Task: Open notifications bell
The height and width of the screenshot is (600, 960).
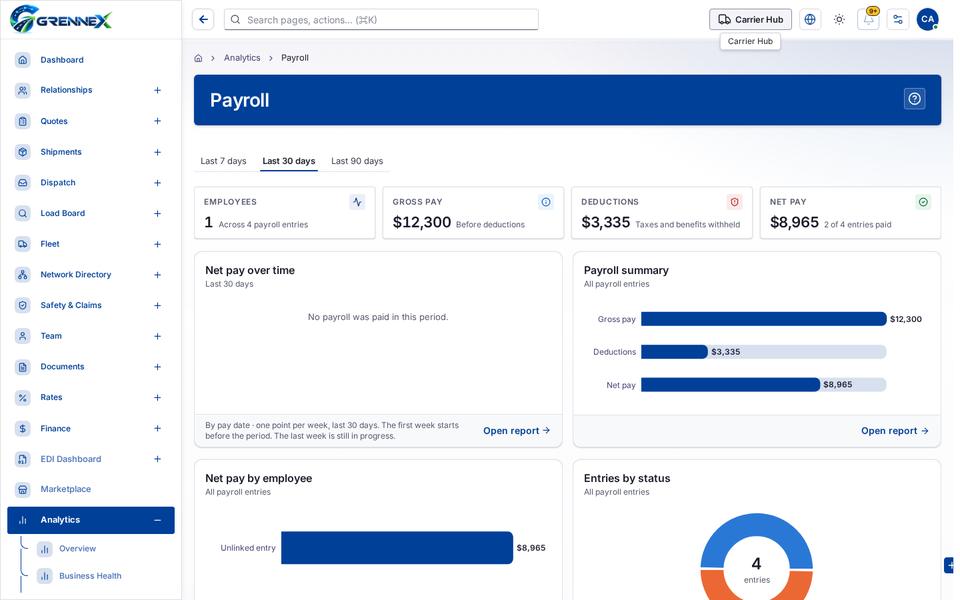Action: [868, 20]
